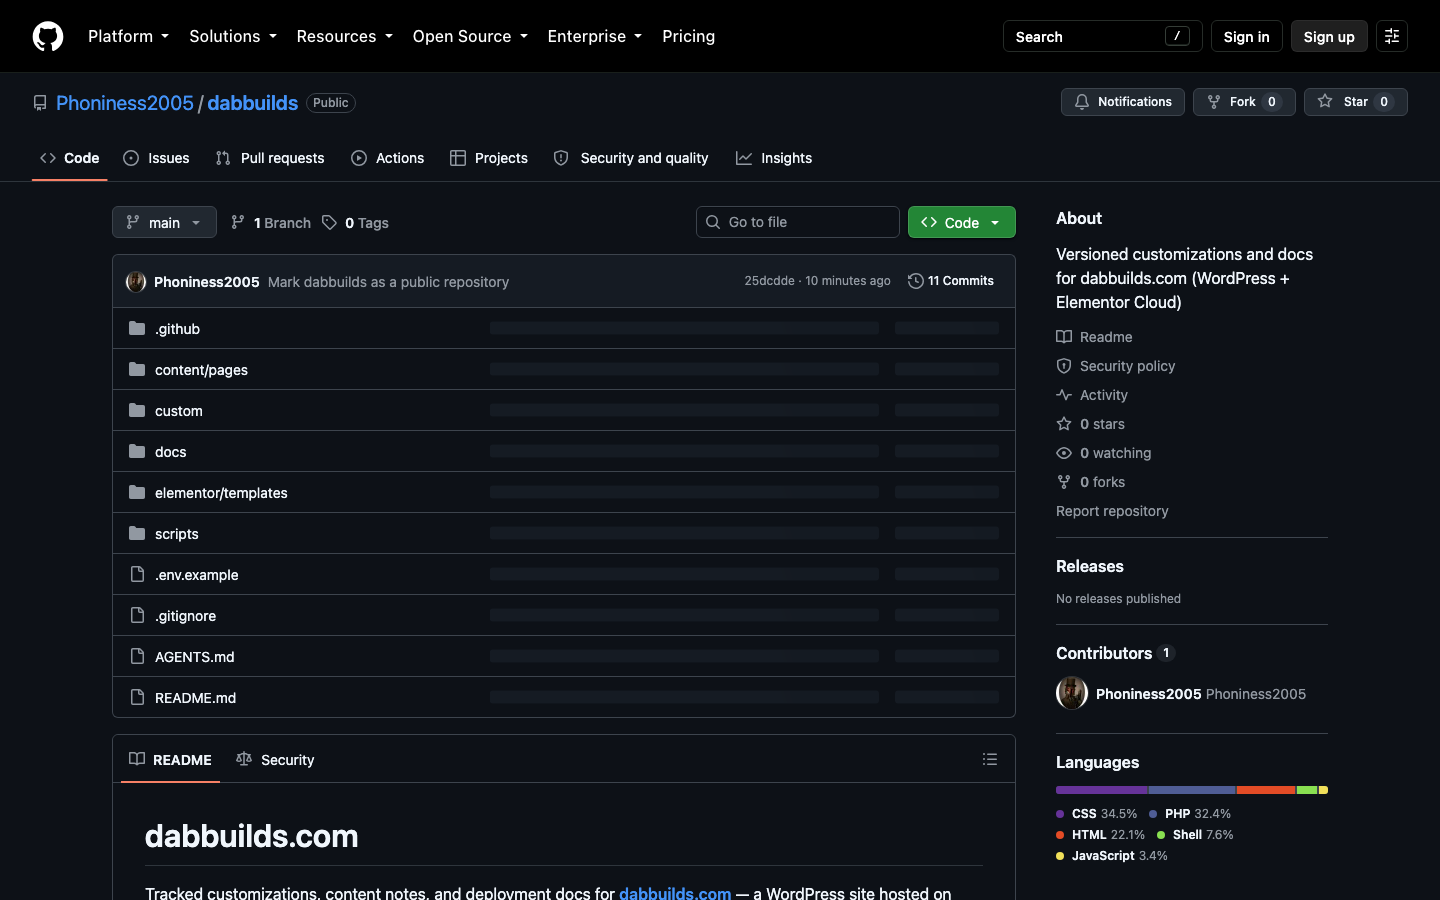Star the dabbuilds repository
The image size is (1440, 900).
(x=1356, y=102)
